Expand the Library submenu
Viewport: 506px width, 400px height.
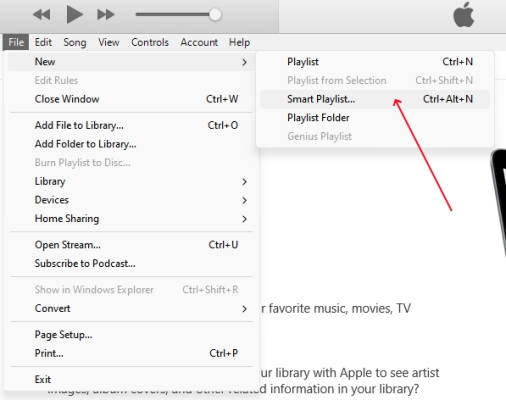click(x=131, y=181)
